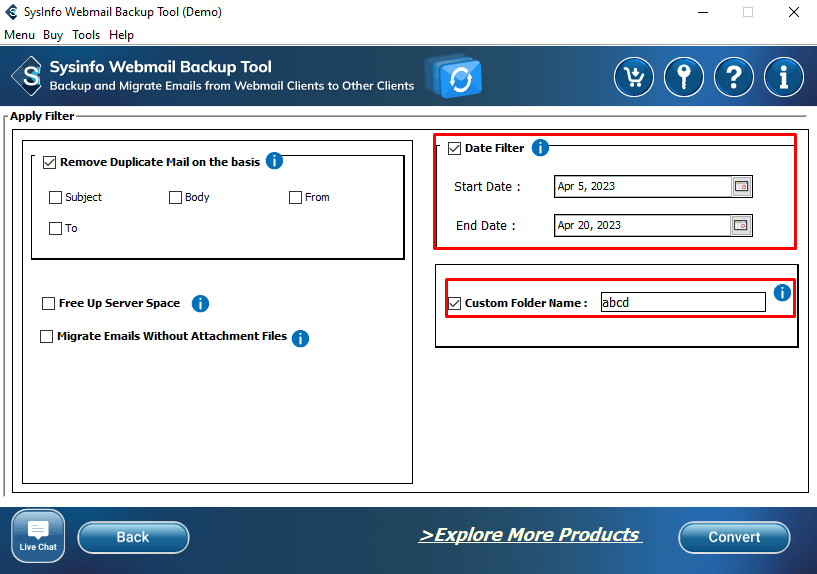This screenshot has width=817, height=574.
Task: Click the app icon in title bar
Action: coord(11,11)
